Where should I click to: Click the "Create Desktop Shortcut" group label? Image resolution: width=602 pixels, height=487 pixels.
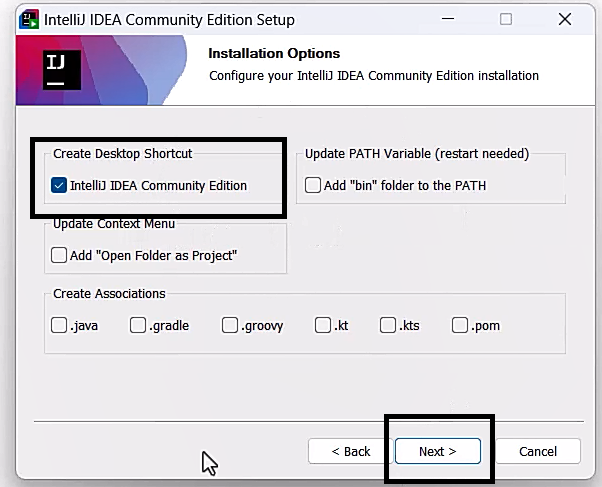click(122, 154)
